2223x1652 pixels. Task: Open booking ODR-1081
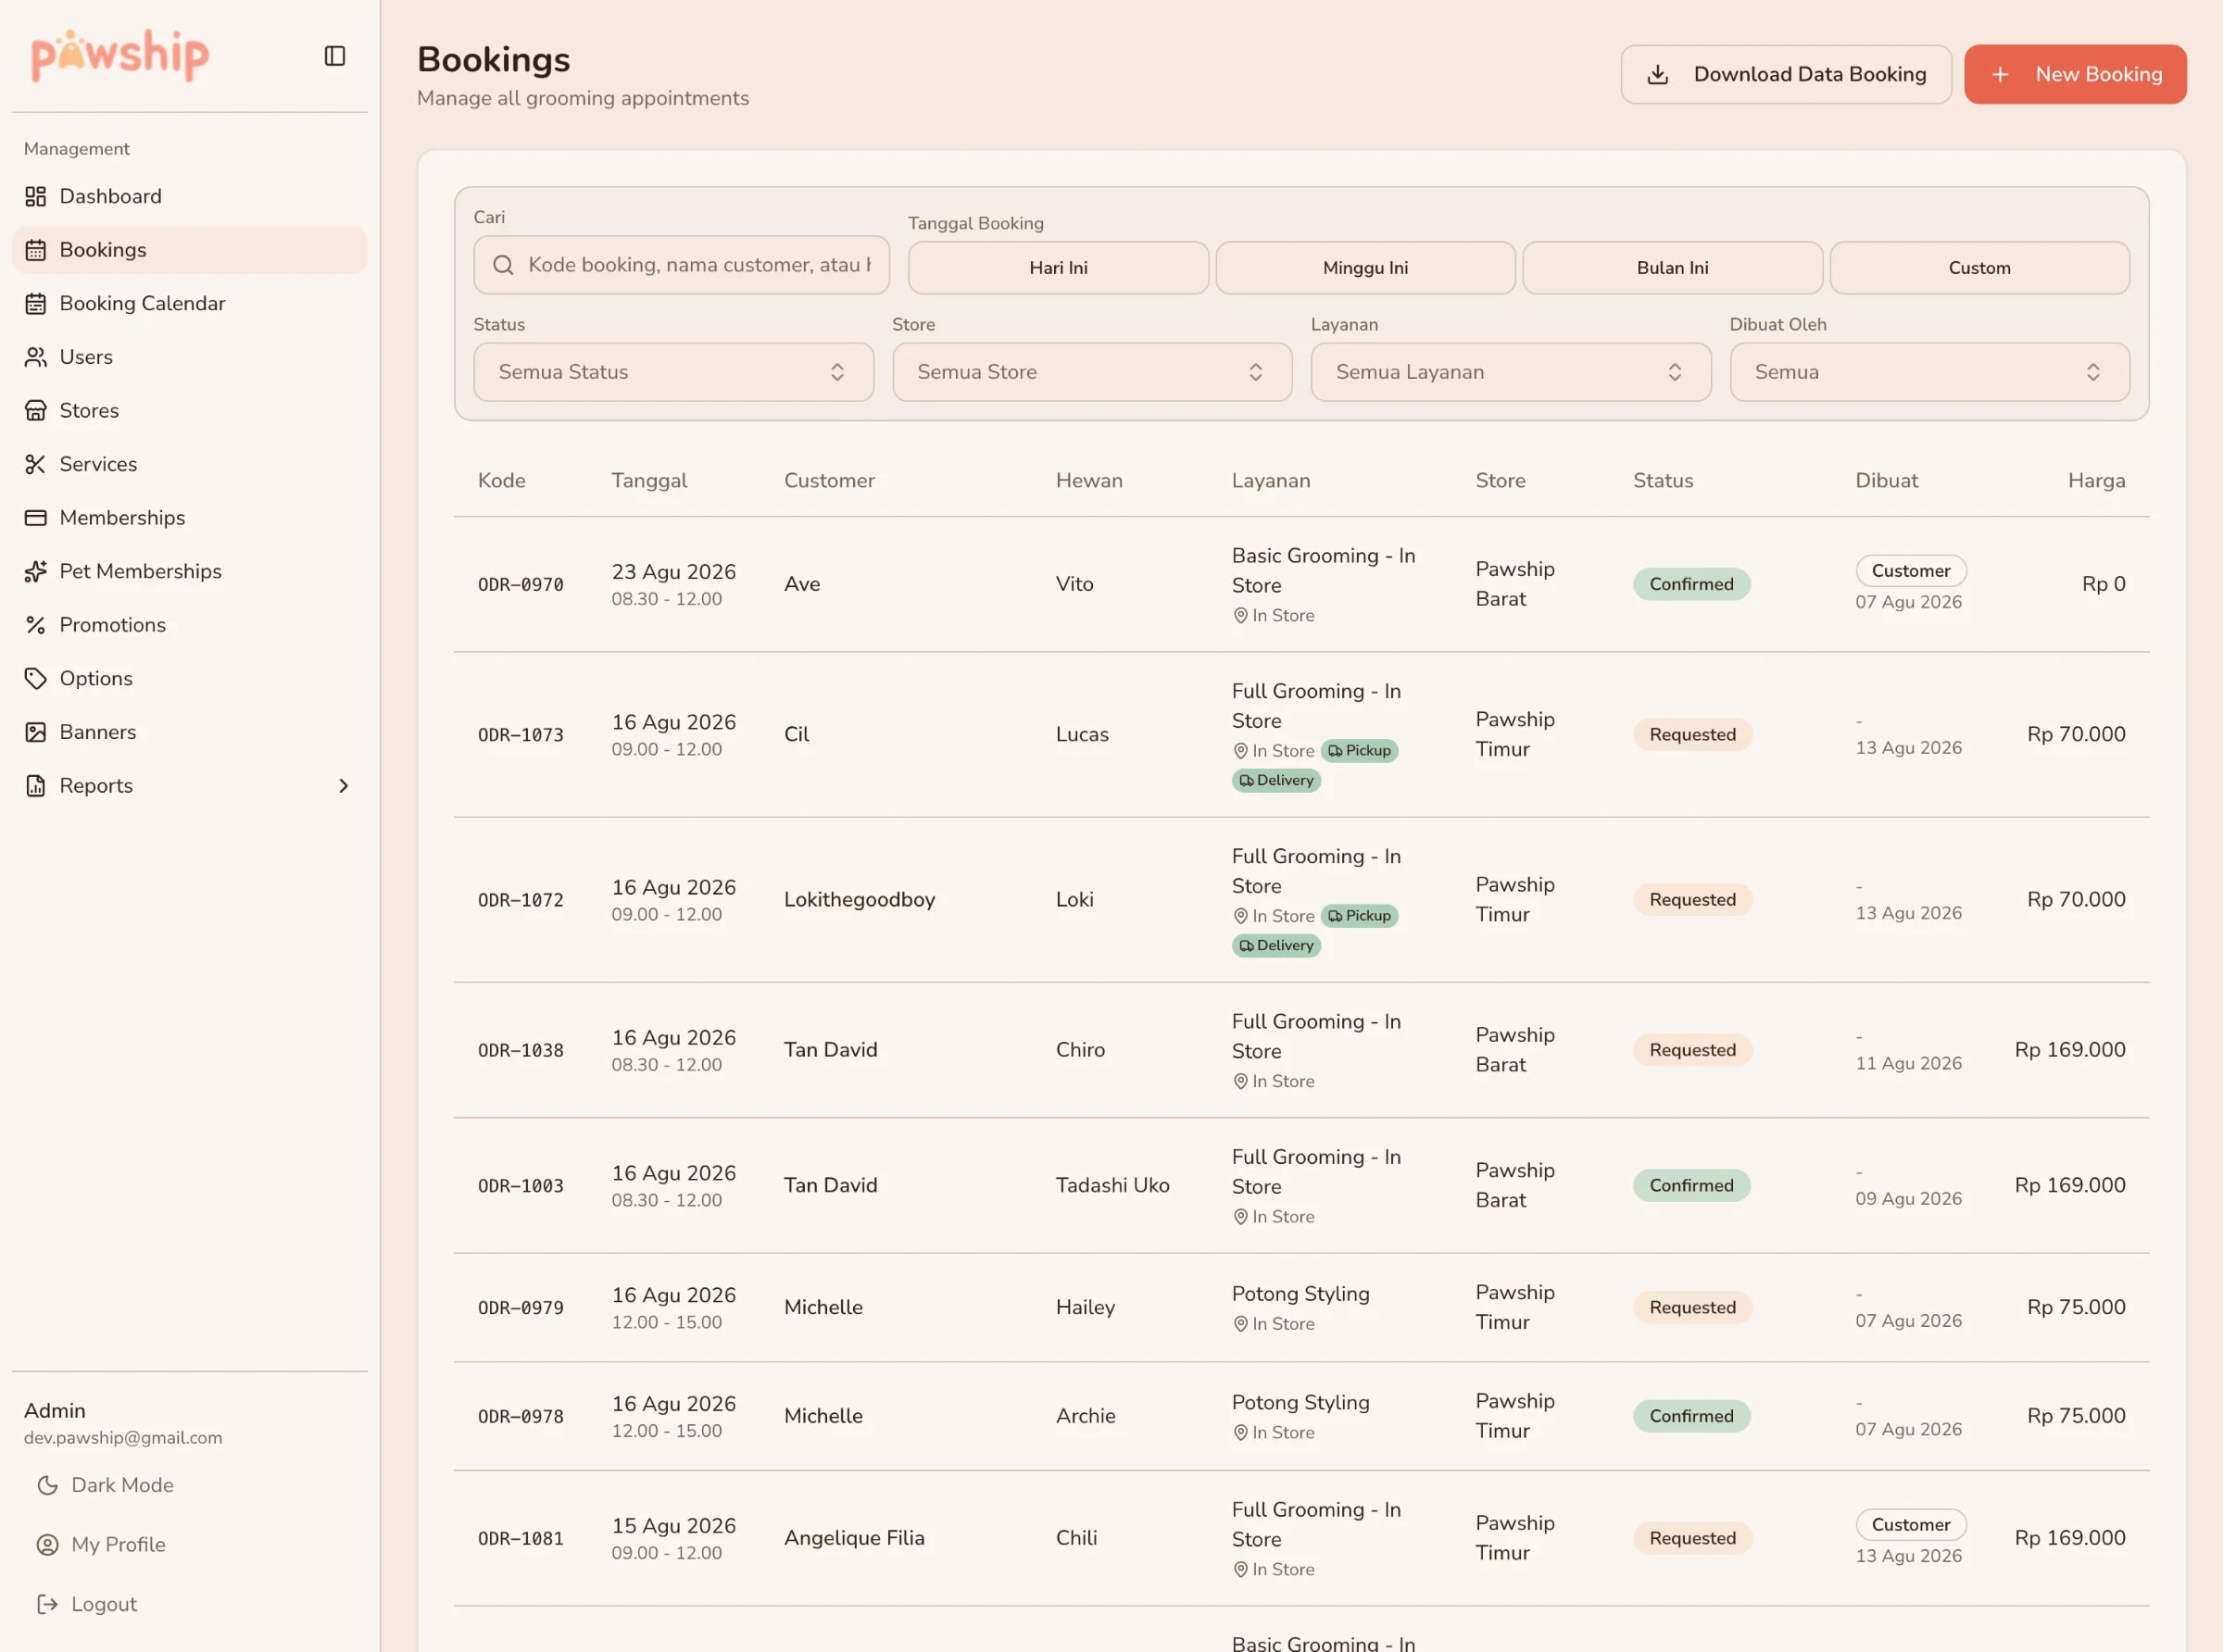click(x=1302, y=1538)
